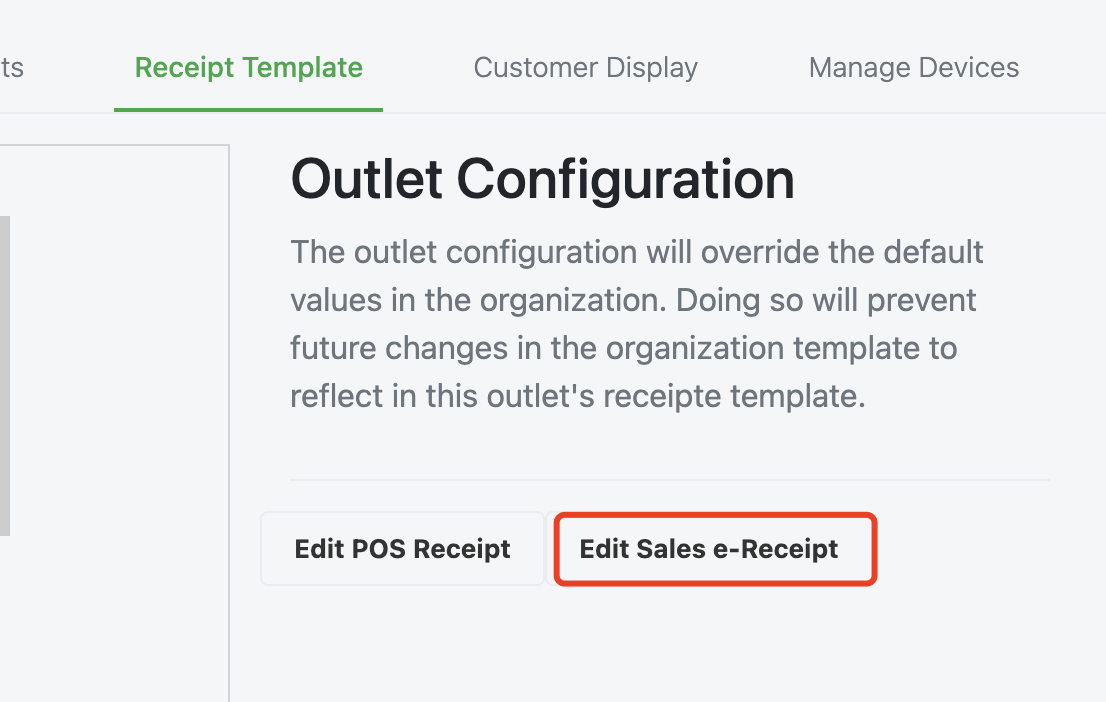
Task: Open the Edit Sales e-Receipt editor
Action: (x=715, y=549)
